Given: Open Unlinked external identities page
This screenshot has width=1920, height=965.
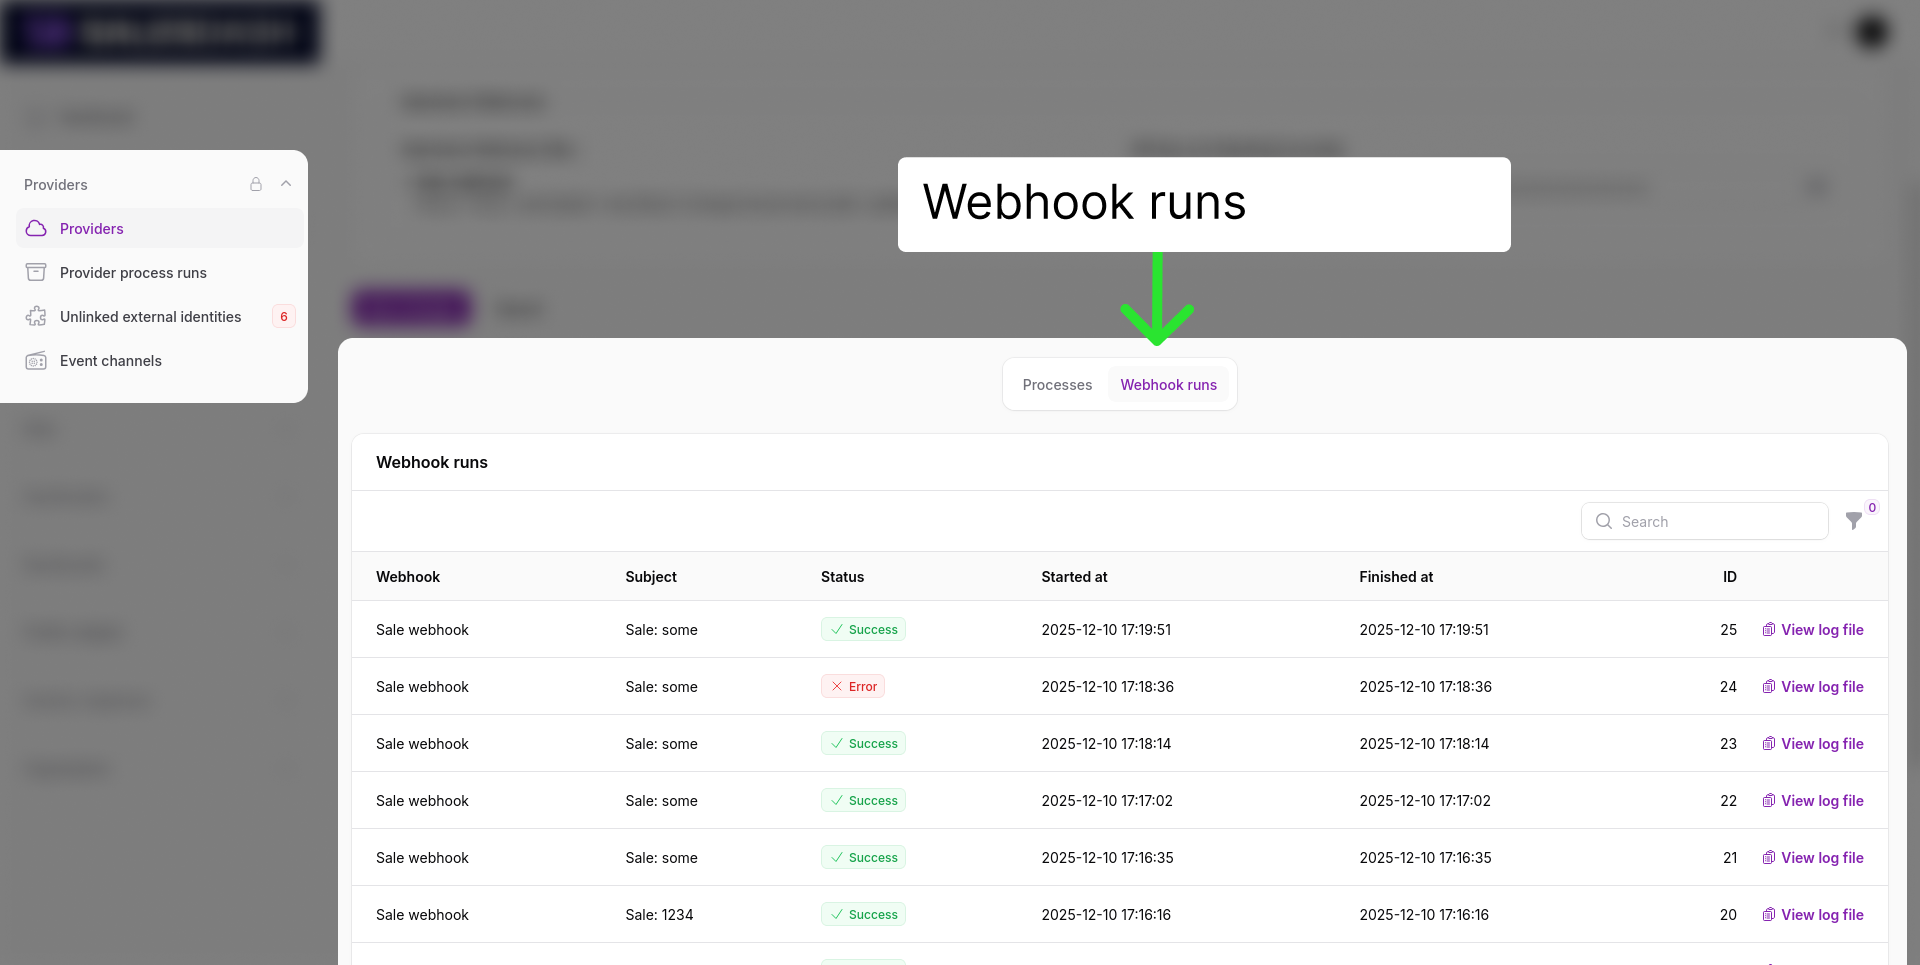Looking at the screenshot, I should pos(150,317).
